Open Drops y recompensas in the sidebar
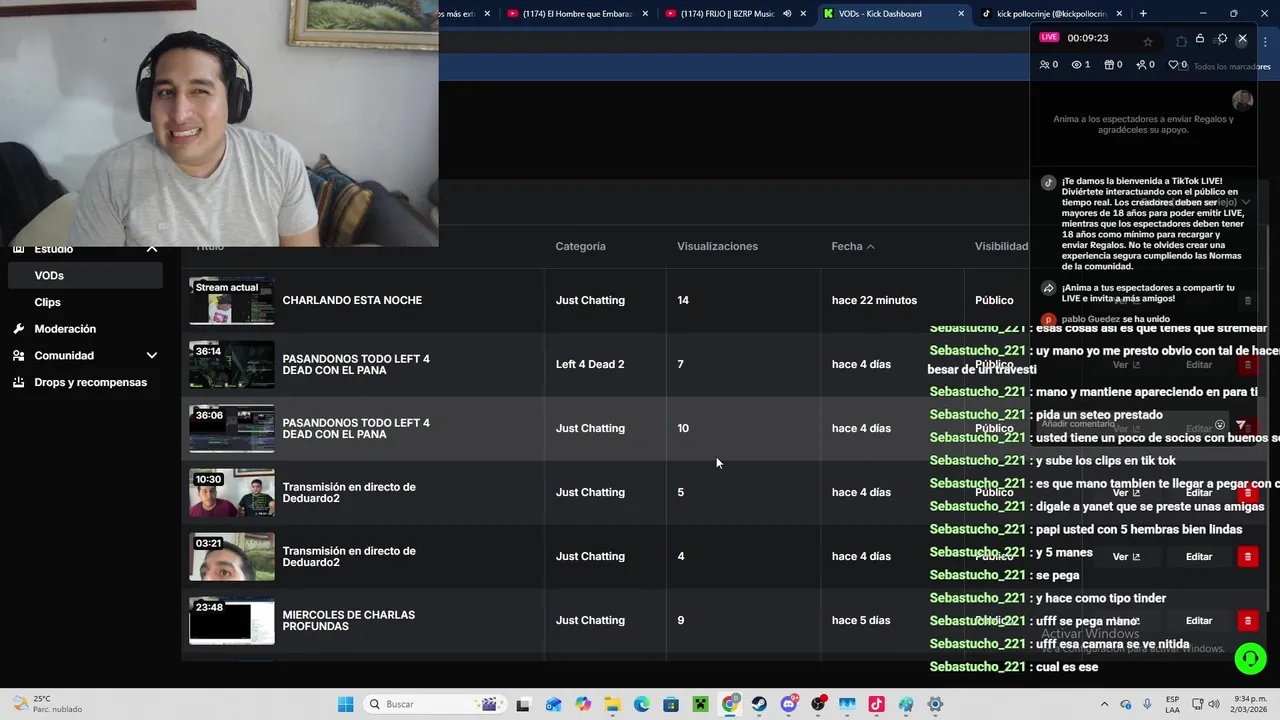This screenshot has height=720, width=1280. click(x=90, y=382)
